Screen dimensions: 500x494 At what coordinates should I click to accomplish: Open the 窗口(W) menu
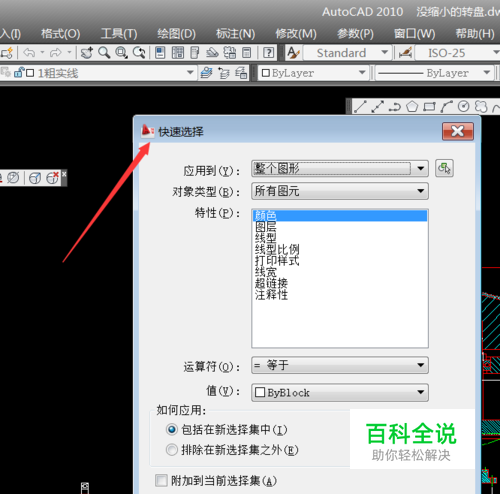[x=414, y=33]
